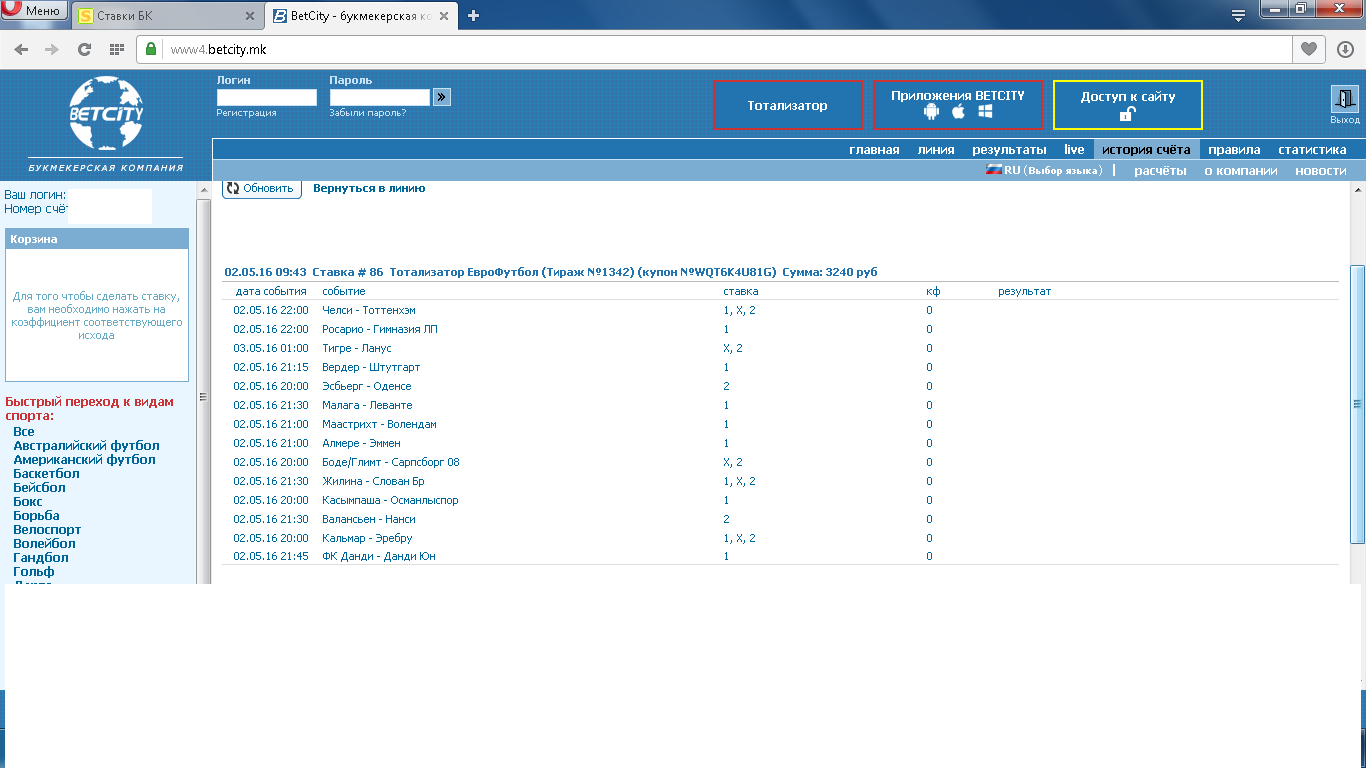The height and width of the screenshot is (768, 1366).
Task: Click the sidebar splitter handle
Action: coord(203,396)
